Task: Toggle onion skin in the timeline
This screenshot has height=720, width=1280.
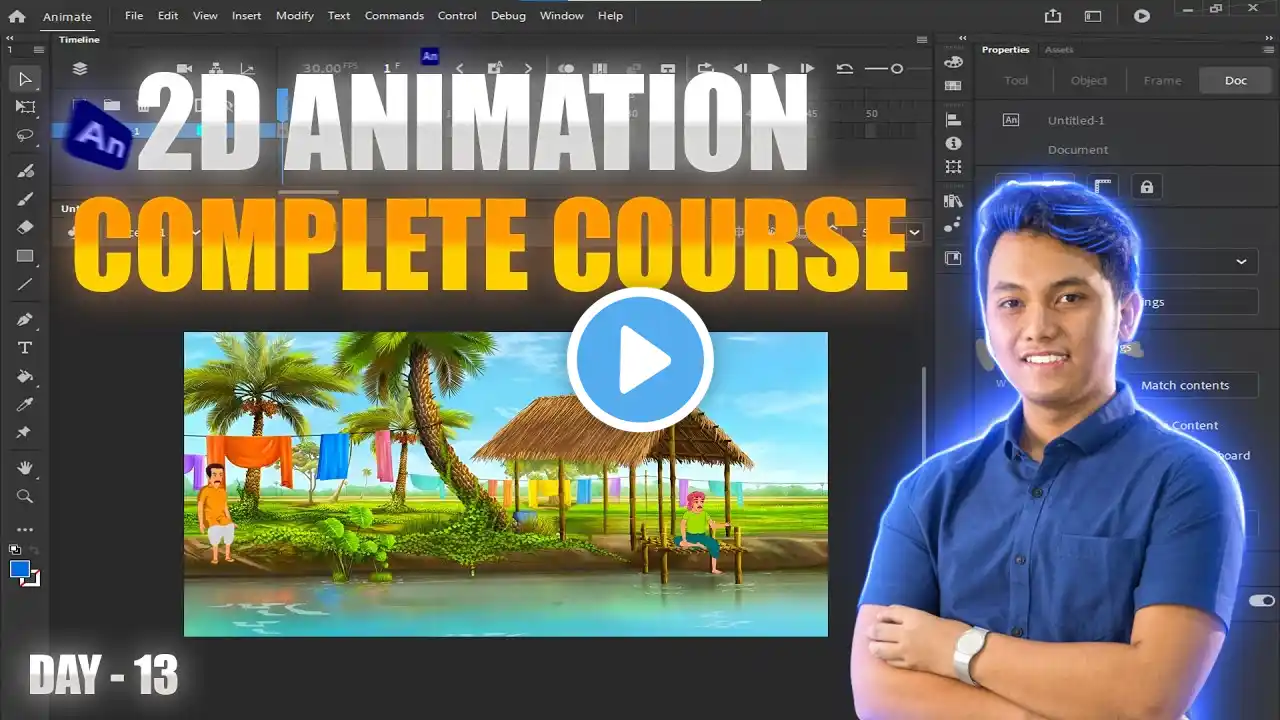Action: pyautogui.click(x=565, y=69)
